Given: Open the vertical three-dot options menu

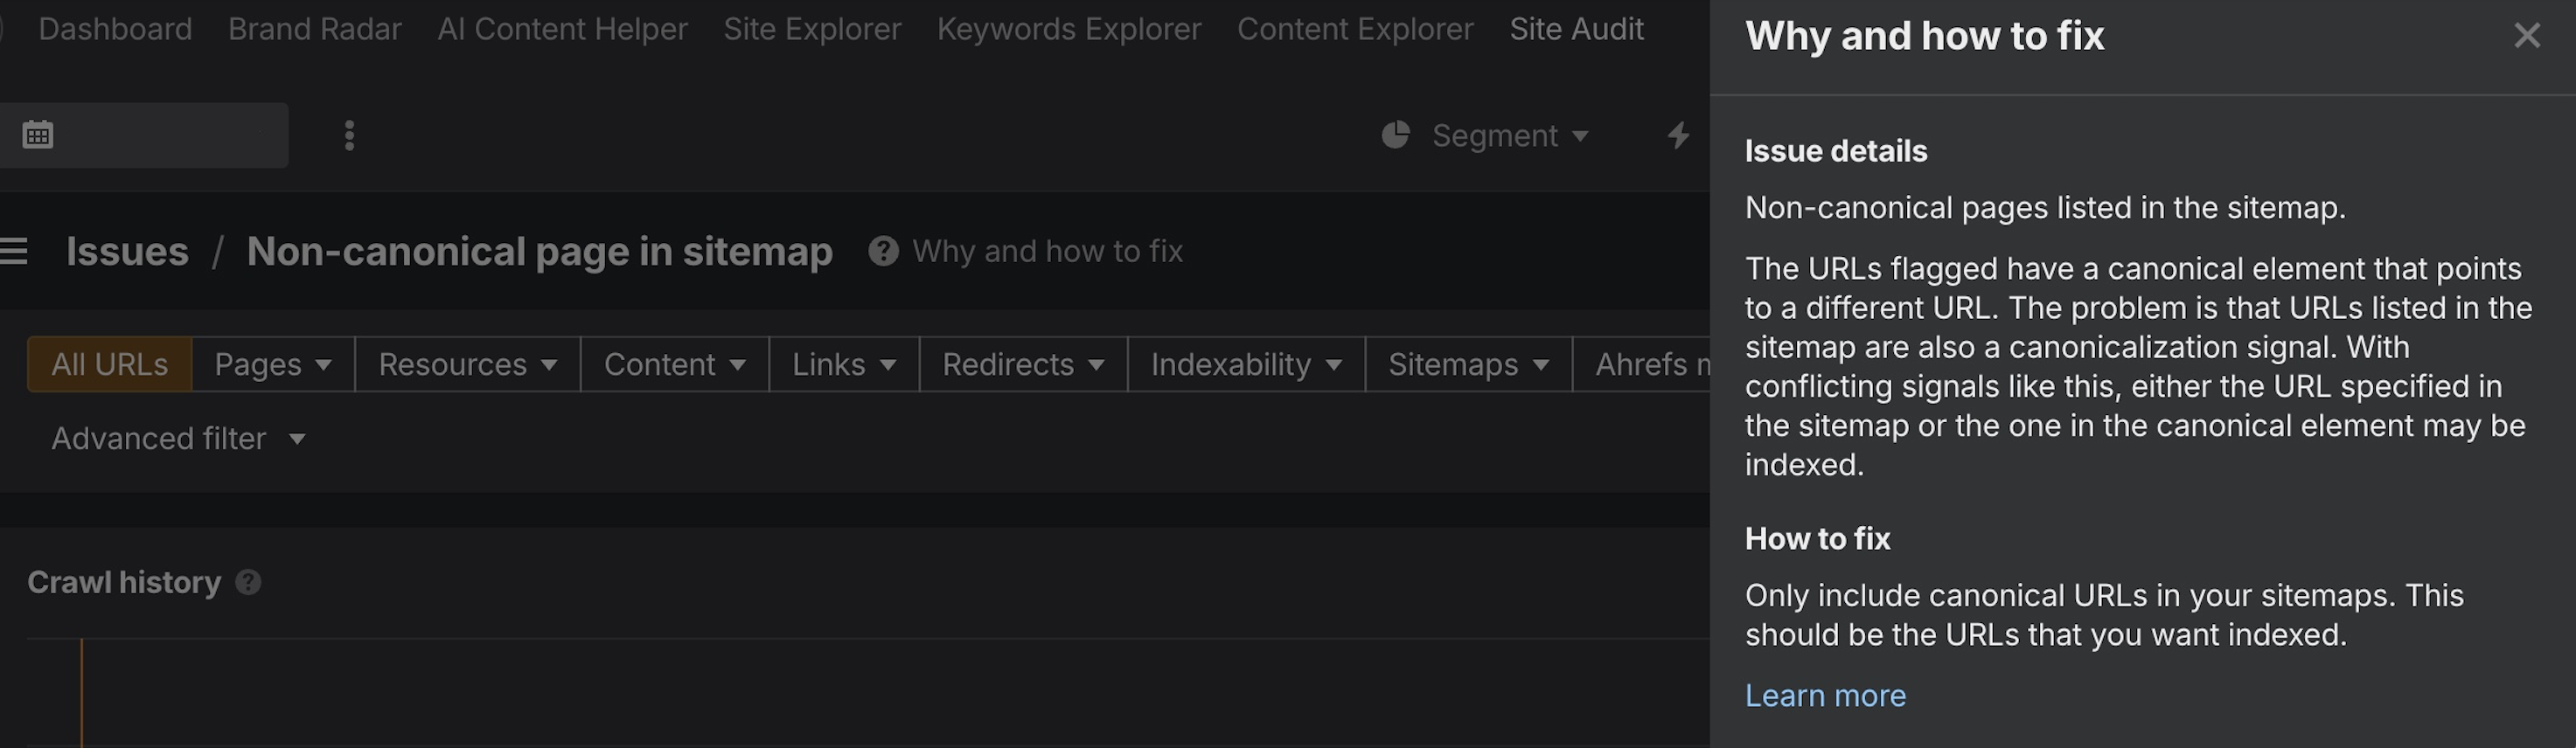Looking at the screenshot, I should pos(349,135).
